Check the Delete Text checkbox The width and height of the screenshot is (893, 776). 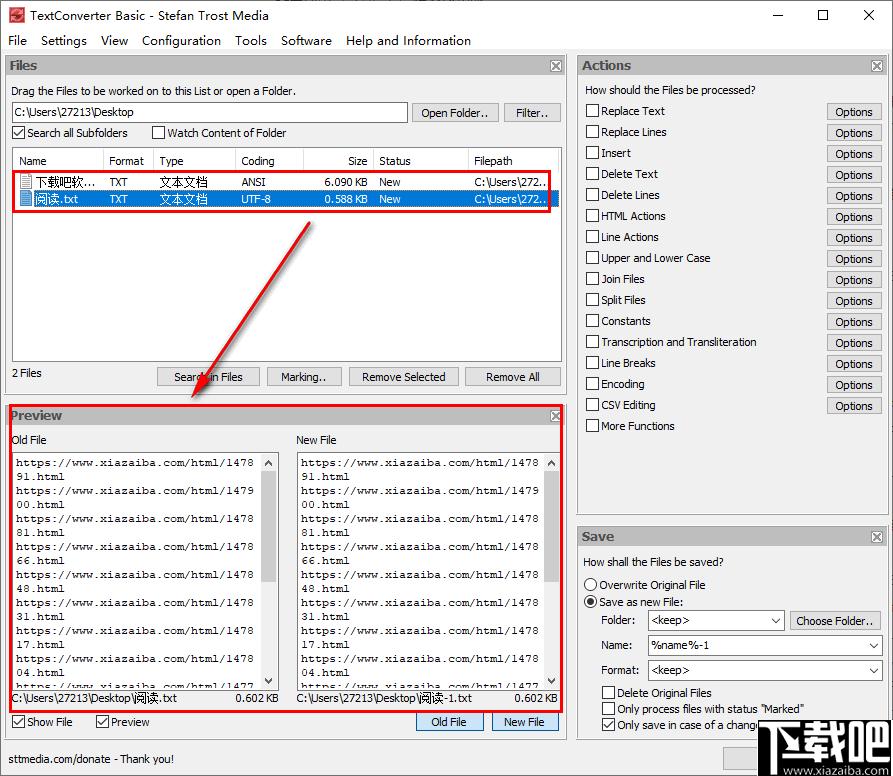point(592,174)
